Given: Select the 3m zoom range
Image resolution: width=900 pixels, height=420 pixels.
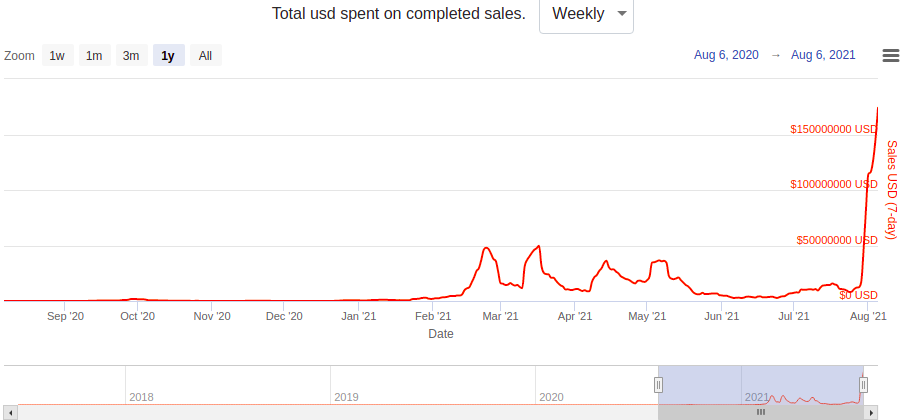Looking at the screenshot, I should 131,56.
